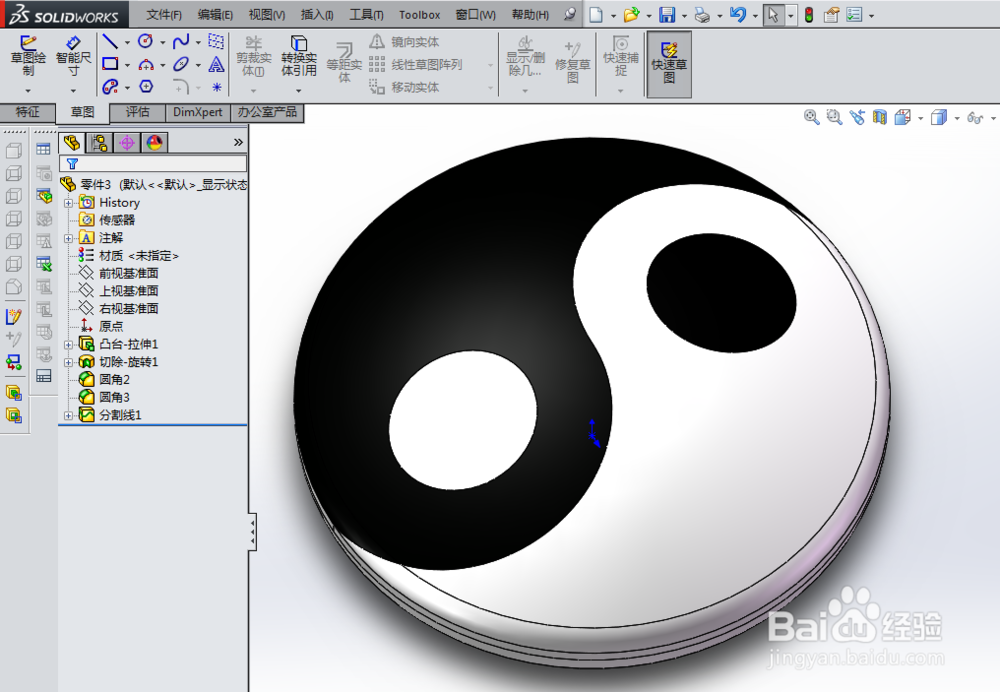Open the 工具(T) menu

pos(366,15)
